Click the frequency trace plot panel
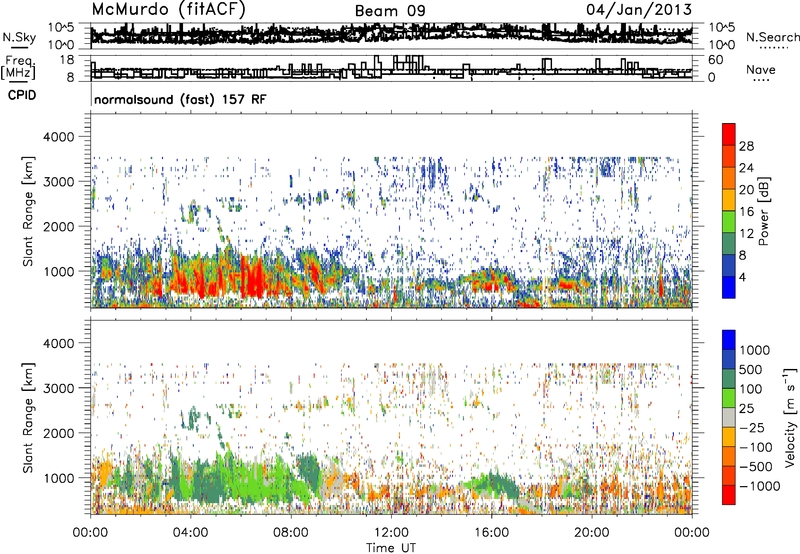Viewport: 800px width, 554px height. pyautogui.click(x=391, y=68)
